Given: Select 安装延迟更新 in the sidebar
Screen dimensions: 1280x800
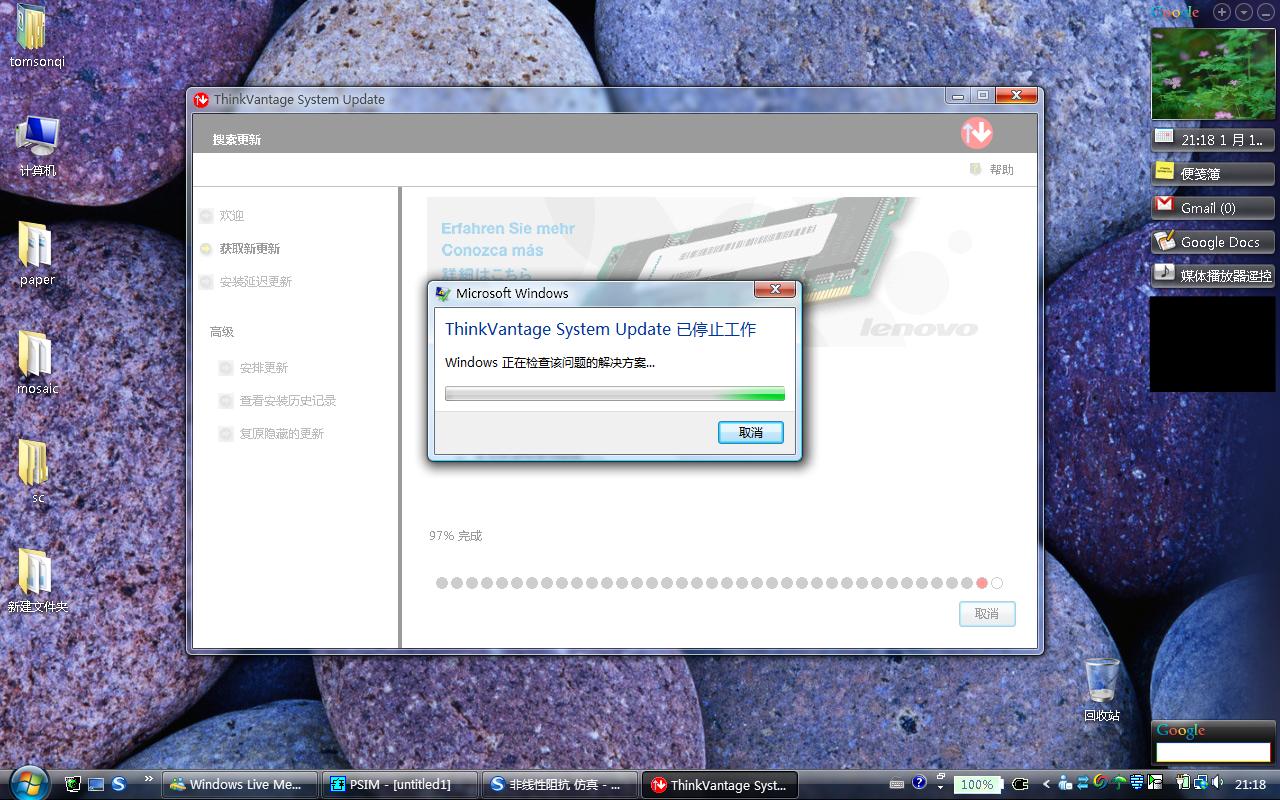Looking at the screenshot, I should [x=256, y=281].
